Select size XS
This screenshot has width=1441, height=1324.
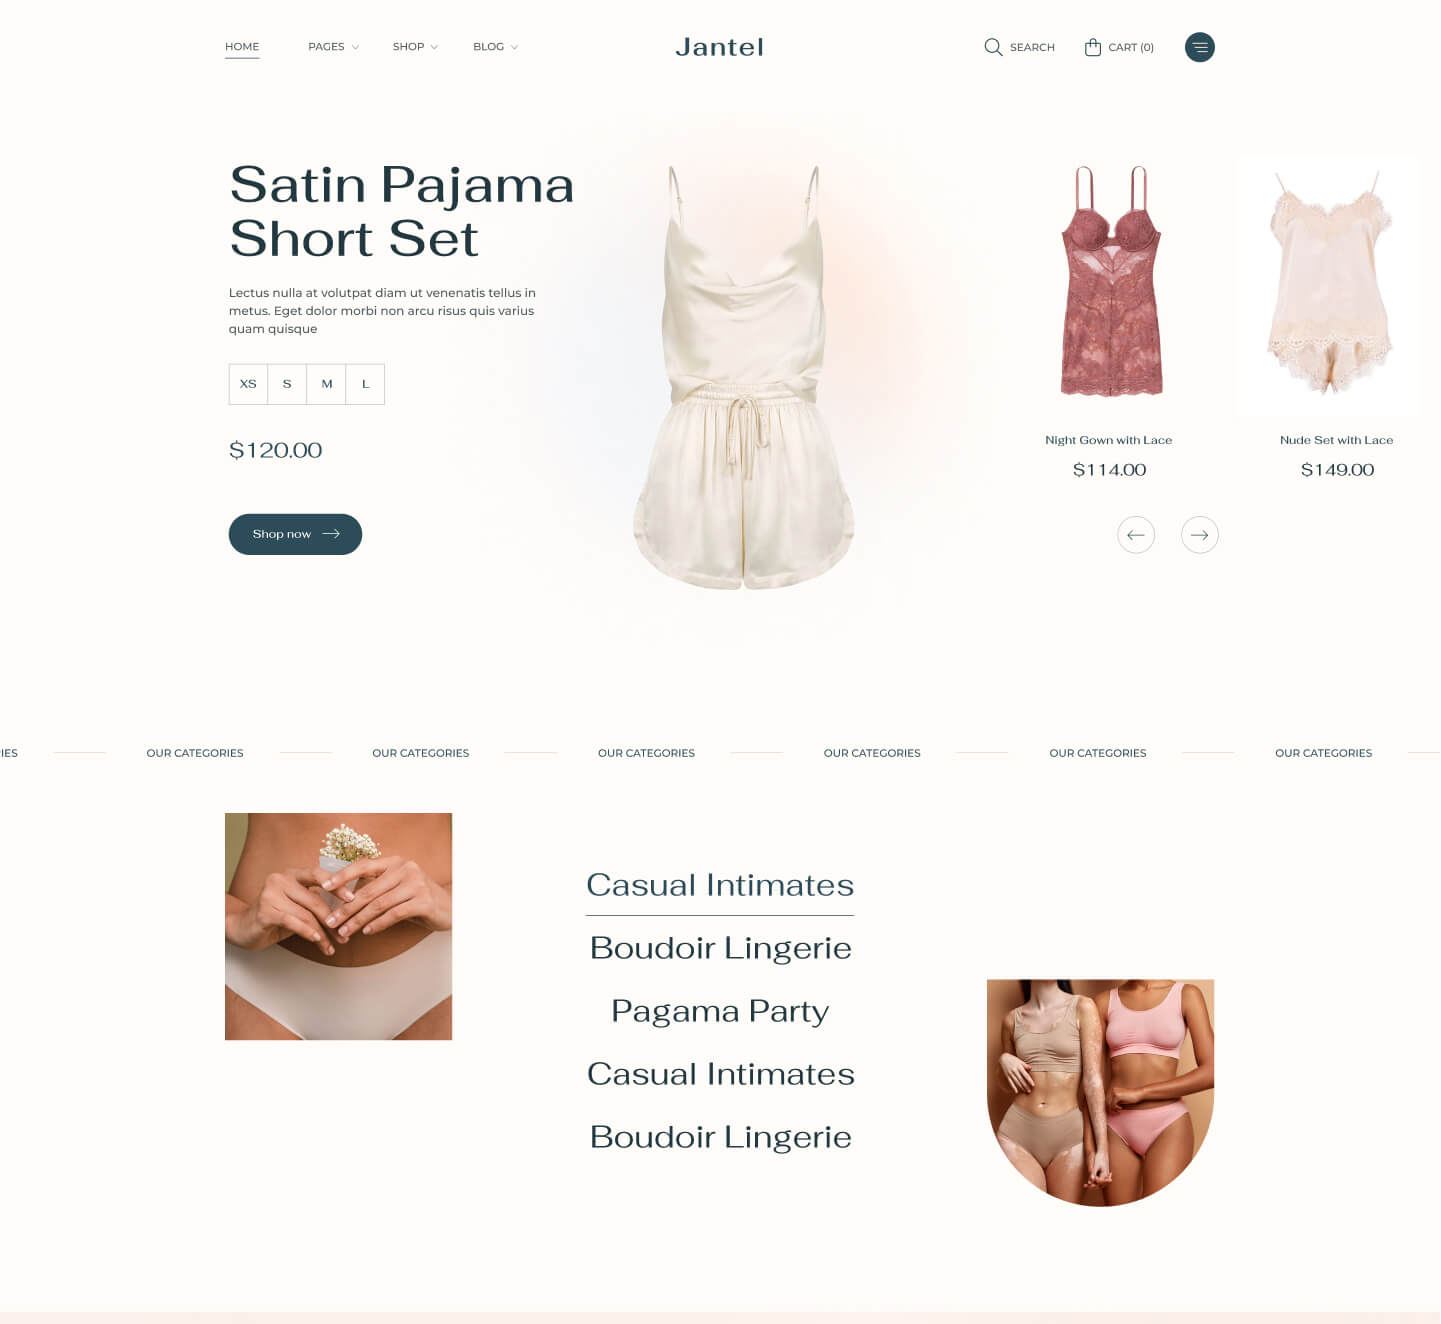pos(248,384)
